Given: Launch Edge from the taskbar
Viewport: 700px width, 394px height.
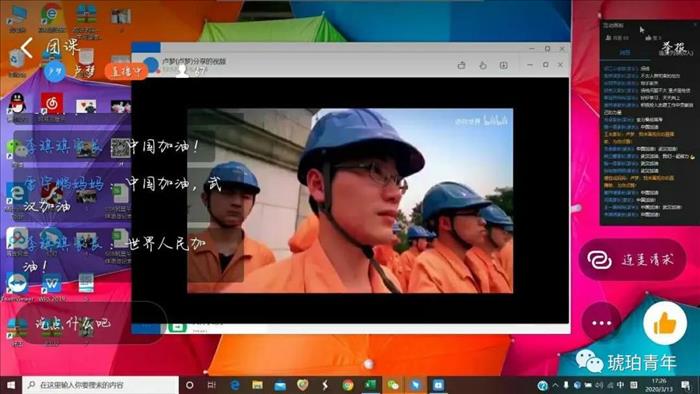Looking at the screenshot, I should coord(235,385).
